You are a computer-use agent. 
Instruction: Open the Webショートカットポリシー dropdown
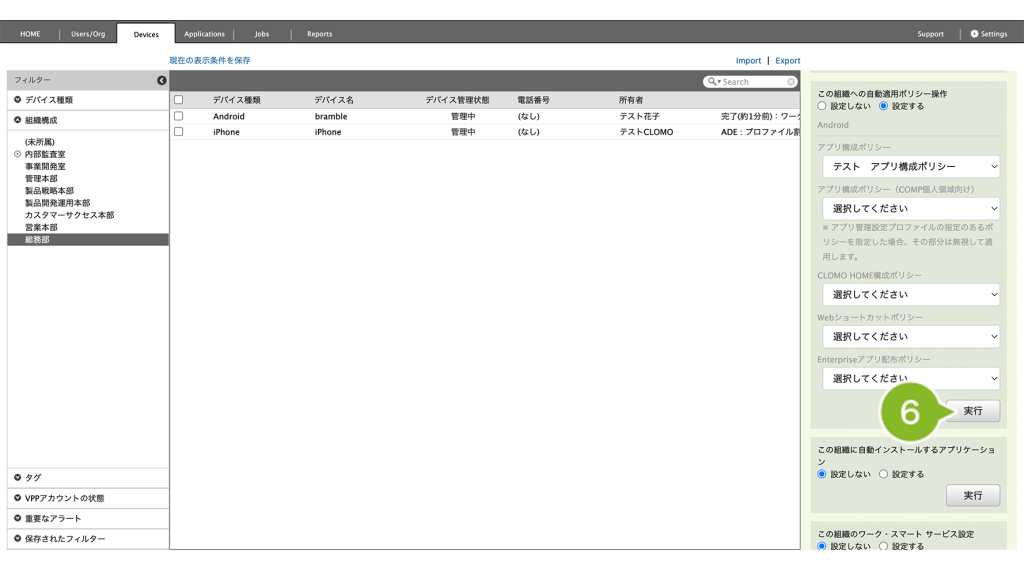coord(910,337)
